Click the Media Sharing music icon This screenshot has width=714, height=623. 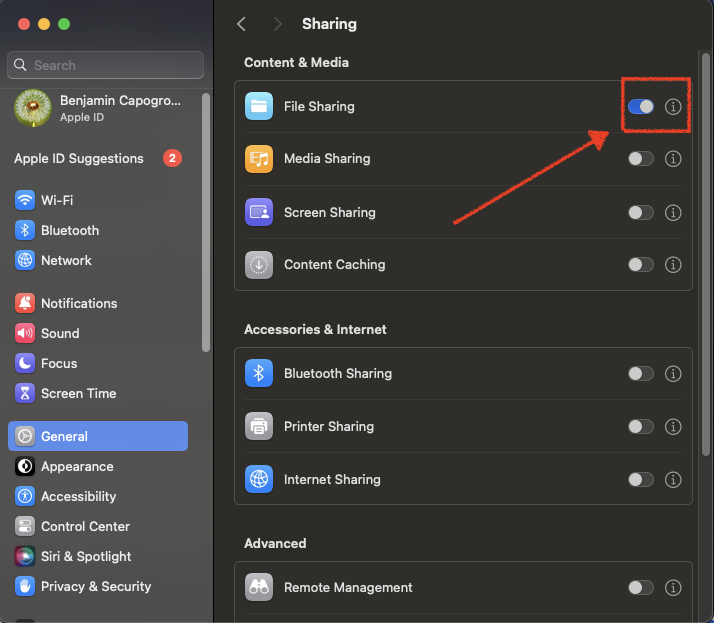[259, 159]
